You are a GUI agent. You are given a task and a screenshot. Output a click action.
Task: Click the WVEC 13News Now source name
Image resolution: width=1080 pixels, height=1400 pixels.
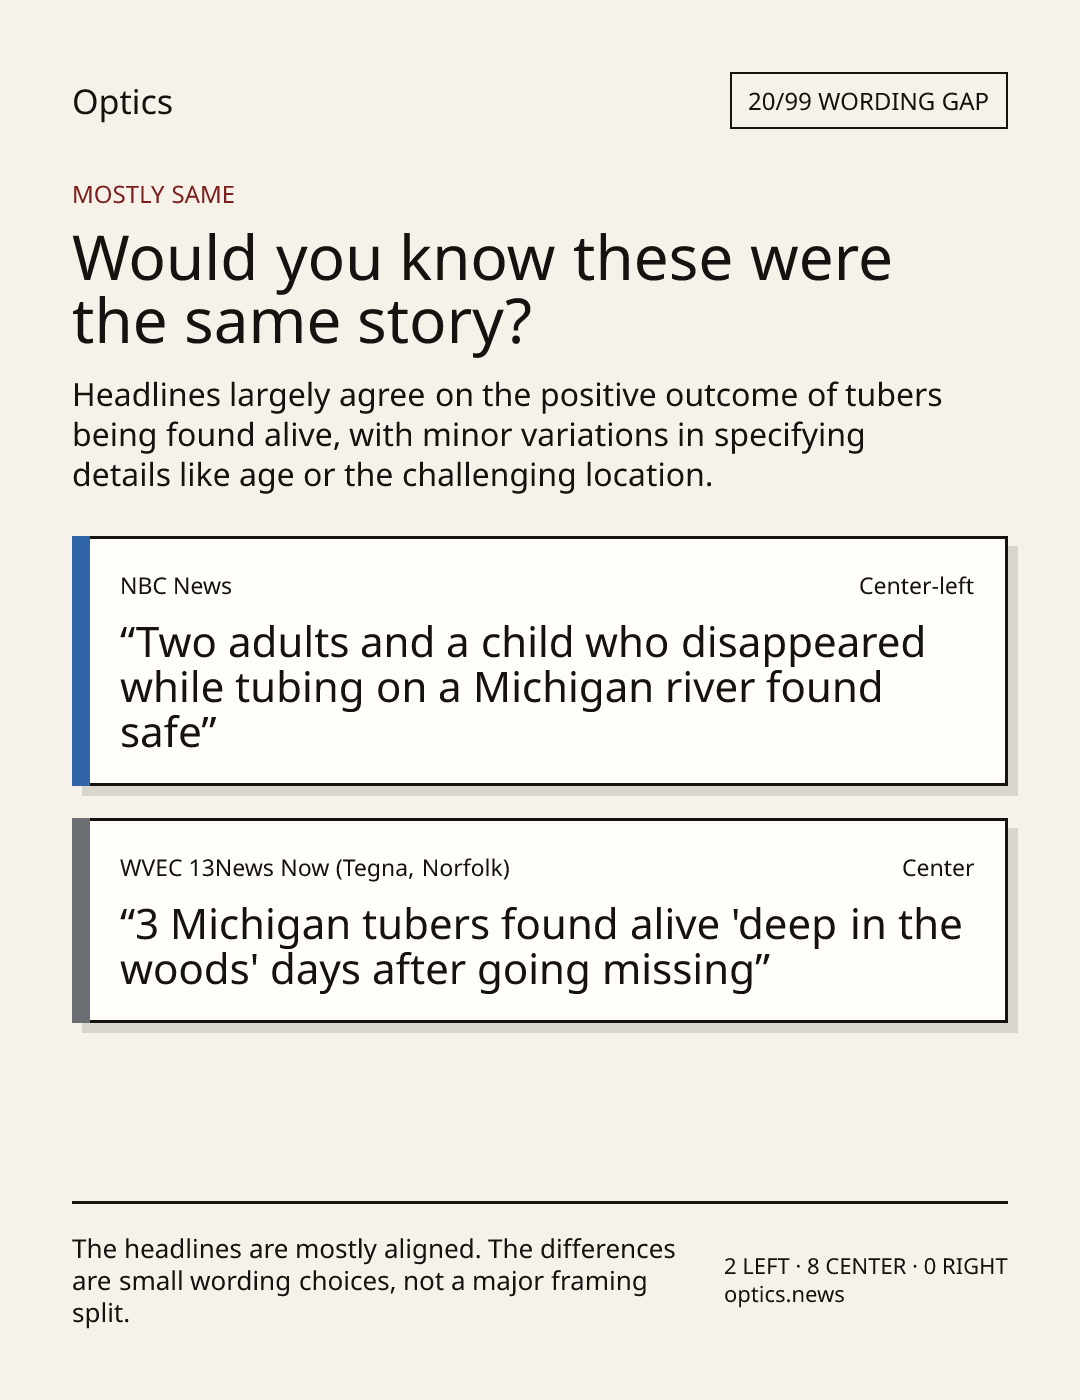[x=315, y=868]
